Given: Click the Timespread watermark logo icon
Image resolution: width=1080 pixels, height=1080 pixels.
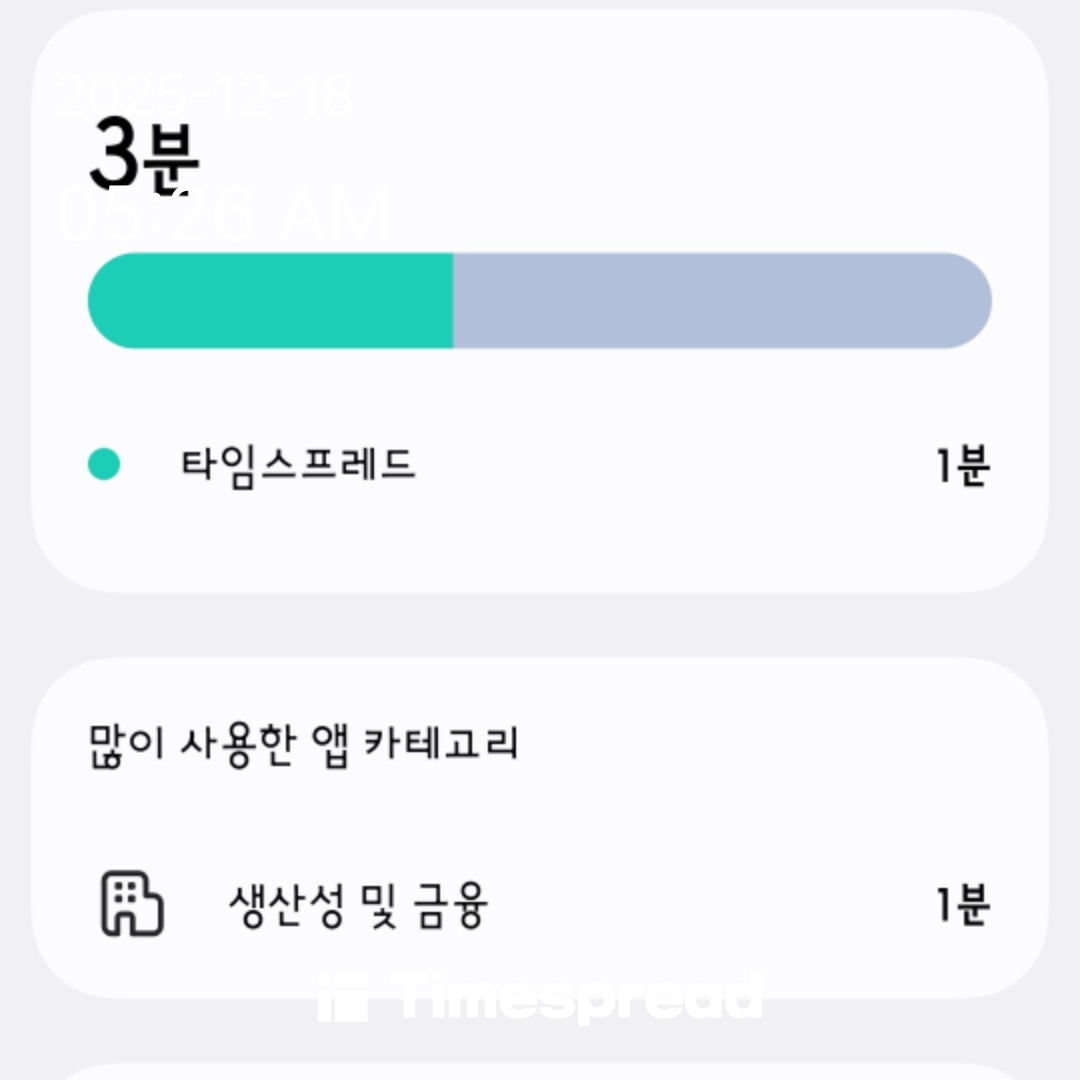Looking at the screenshot, I should [342, 998].
